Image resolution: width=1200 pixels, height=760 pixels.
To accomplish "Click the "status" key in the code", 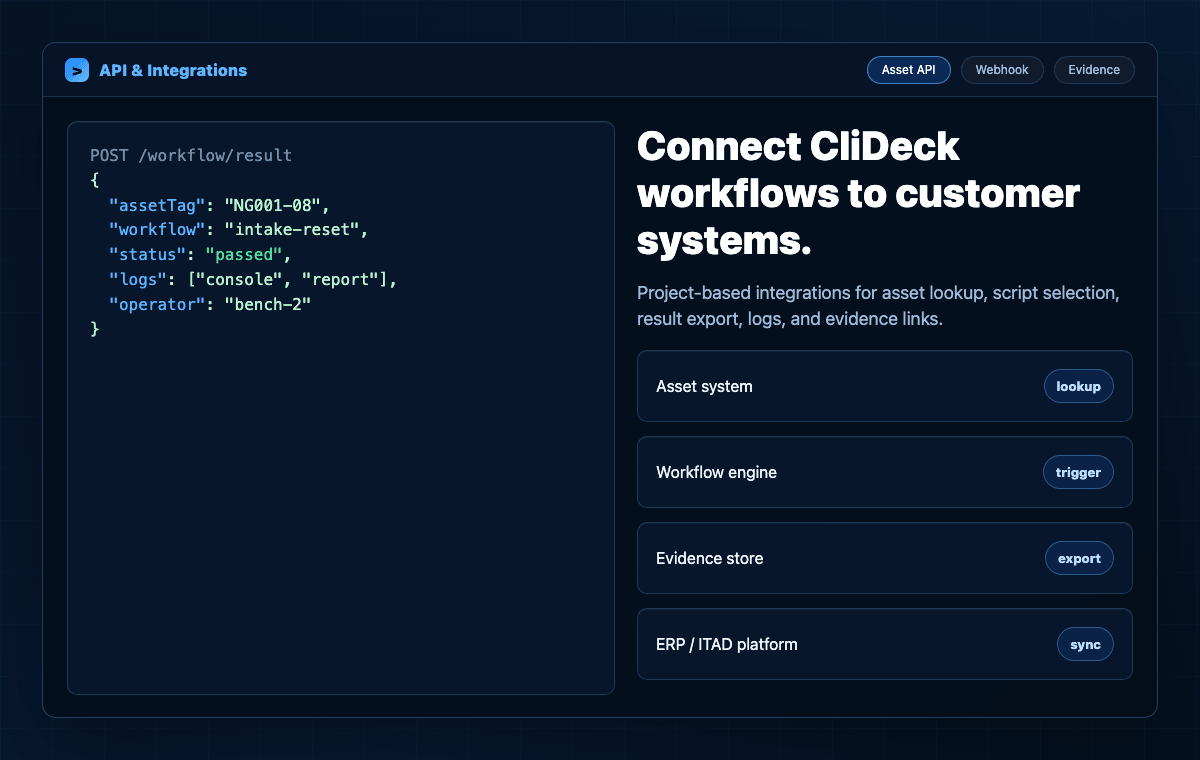I will click(148, 254).
